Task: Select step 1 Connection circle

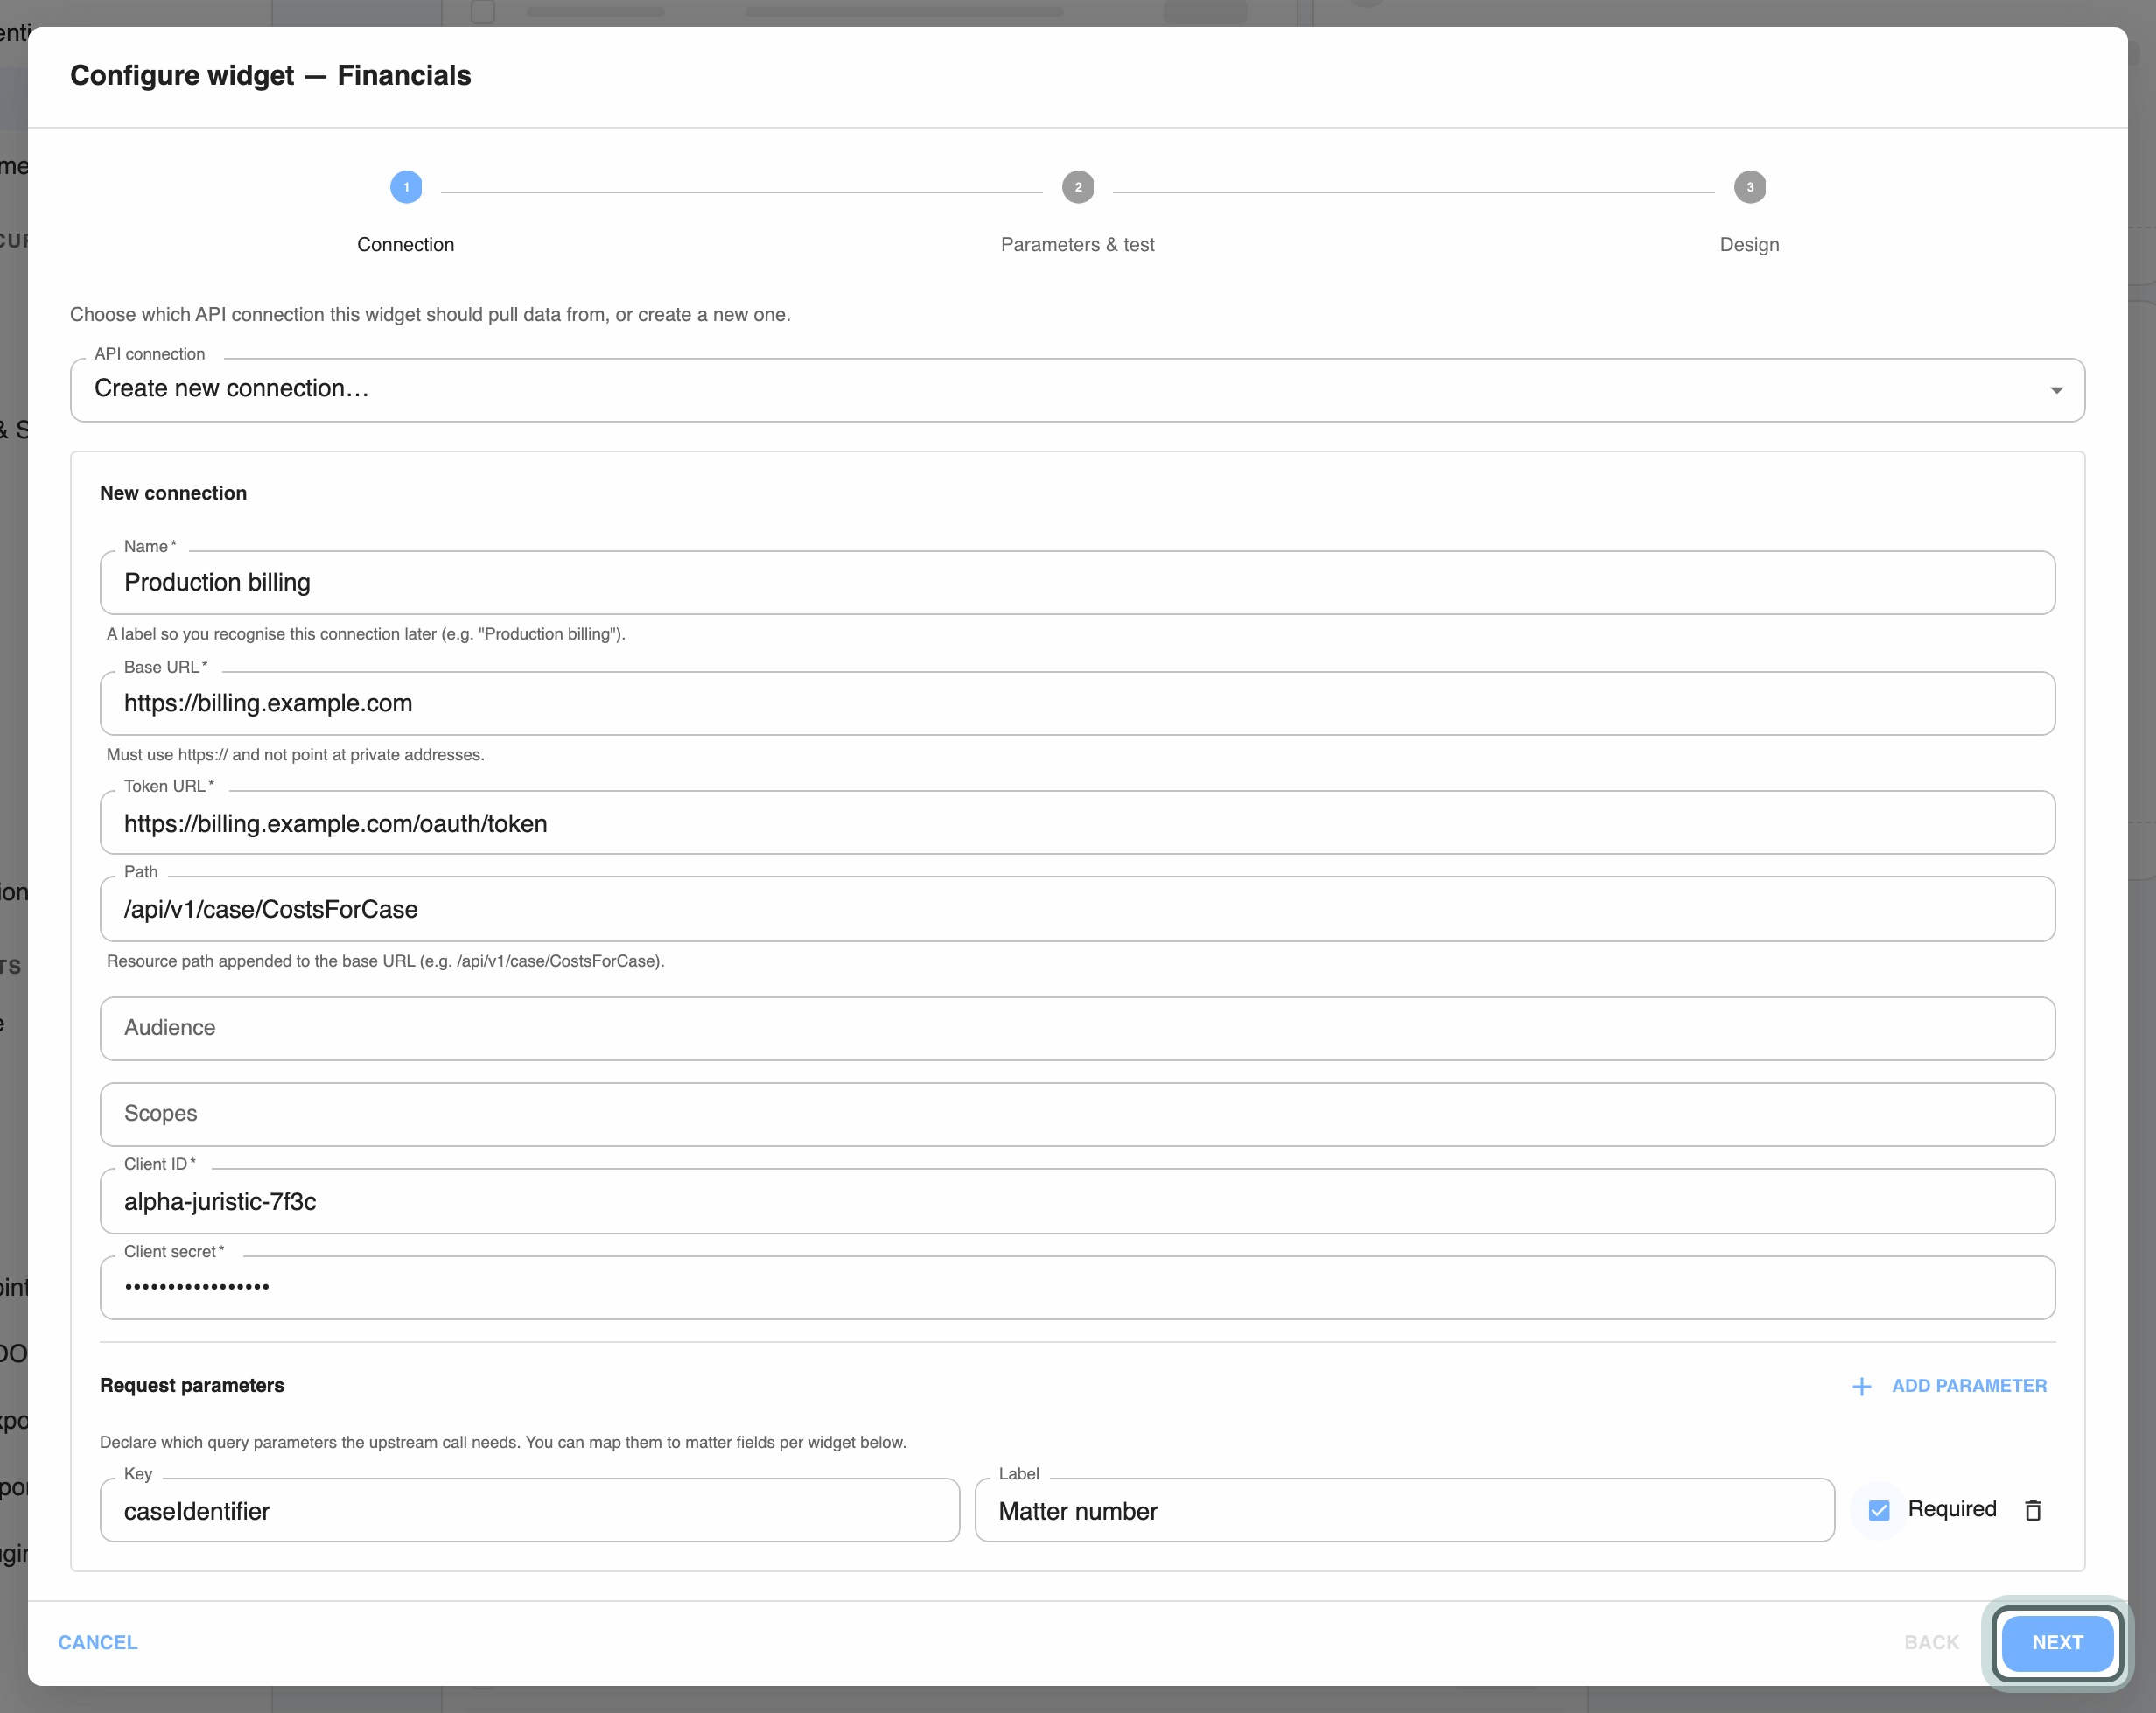Action: 406,187
